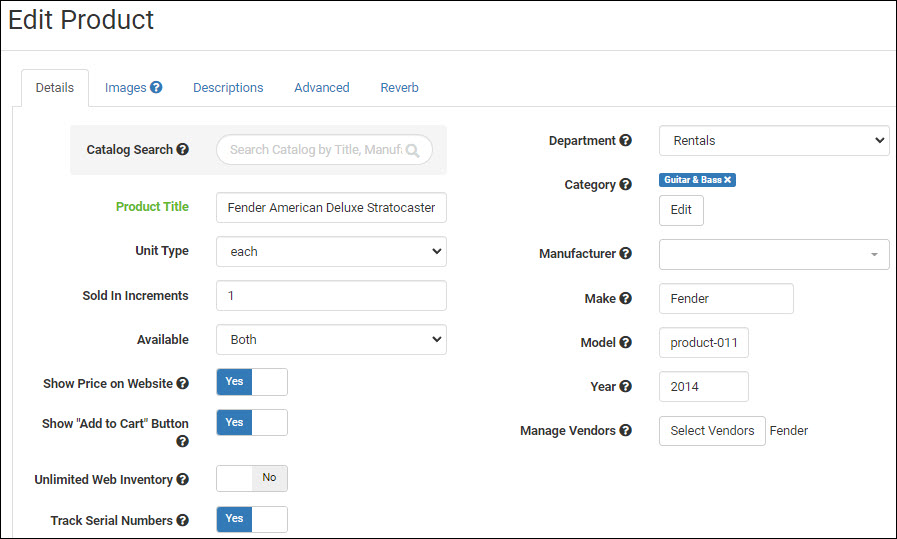Image resolution: width=897 pixels, height=539 pixels.
Task: Open the empty Manufacturer combo box
Action: pyautogui.click(x=774, y=254)
